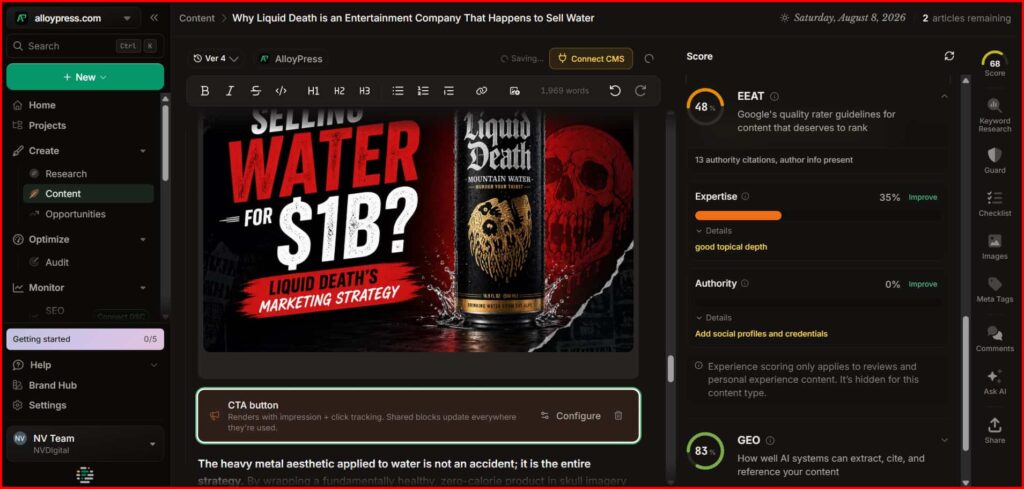This screenshot has width=1024, height=489.
Task: Show EEAT info tooltip icon
Action: click(775, 96)
